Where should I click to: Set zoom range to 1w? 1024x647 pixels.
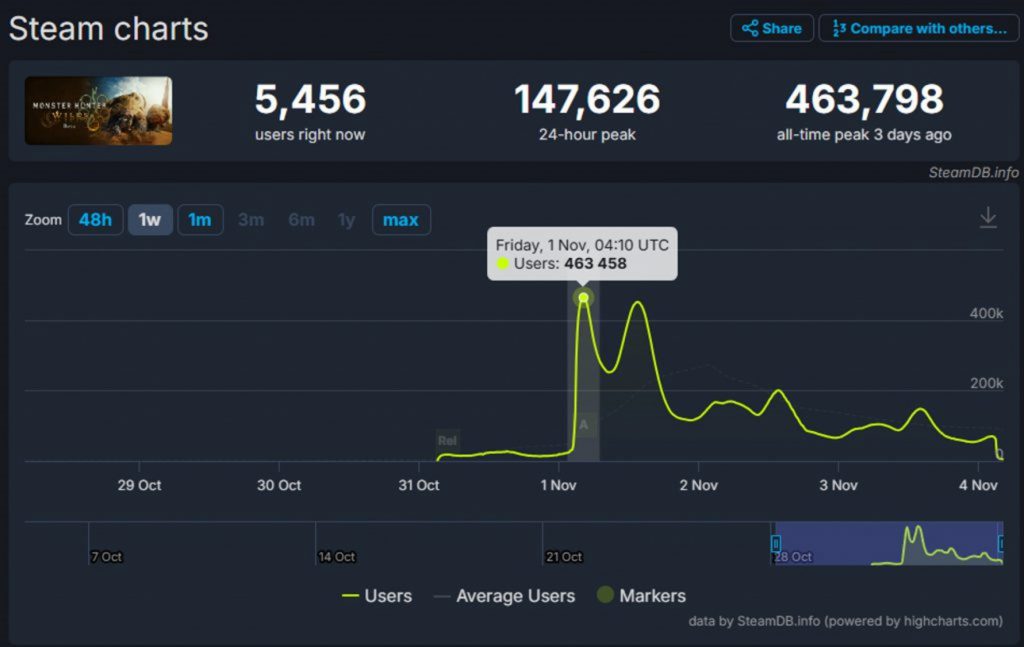pos(150,219)
